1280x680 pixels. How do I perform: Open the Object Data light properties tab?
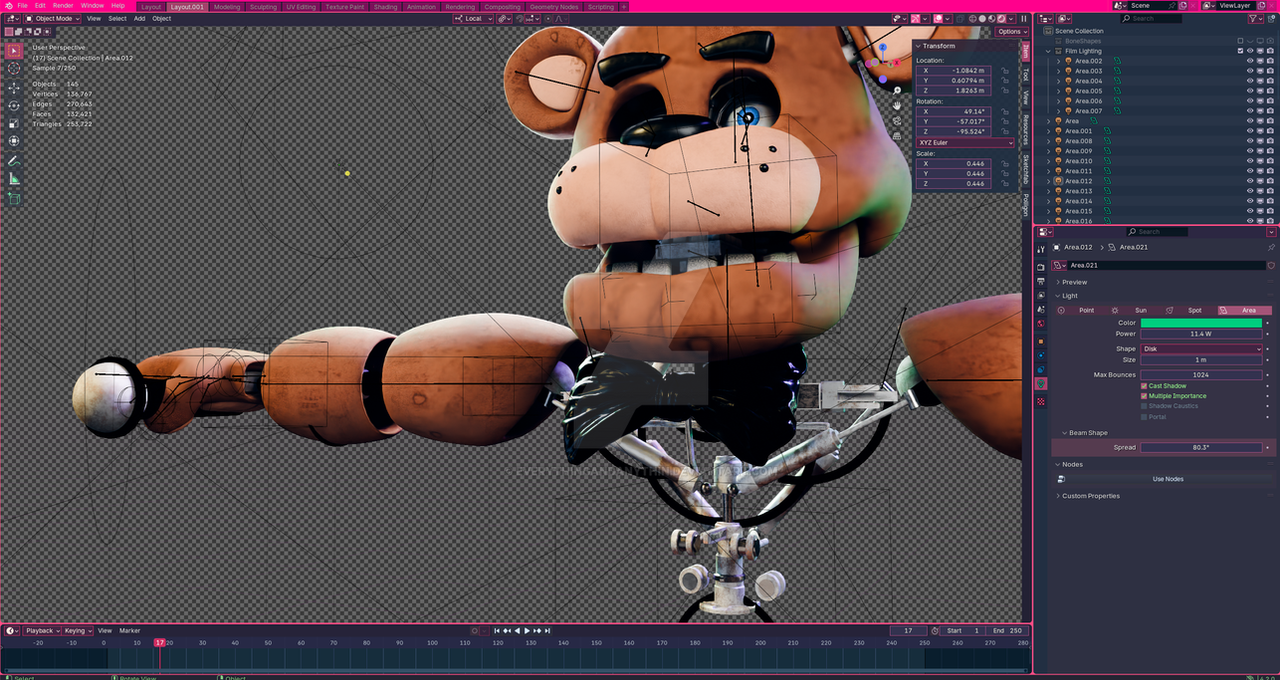click(1041, 383)
